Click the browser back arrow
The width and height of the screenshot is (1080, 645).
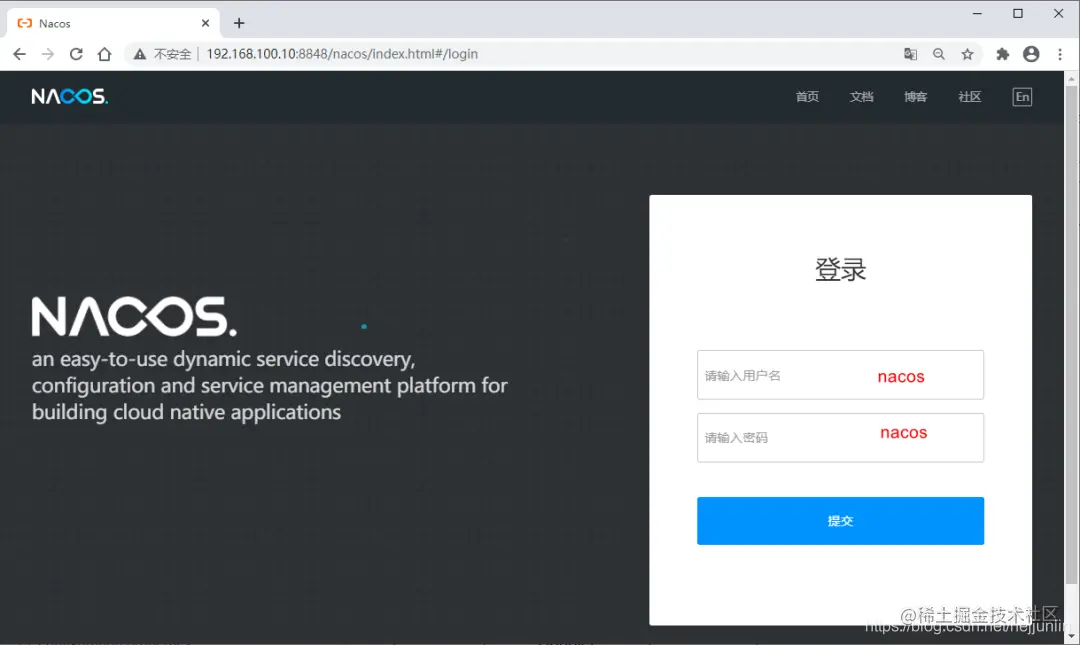(x=19, y=54)
